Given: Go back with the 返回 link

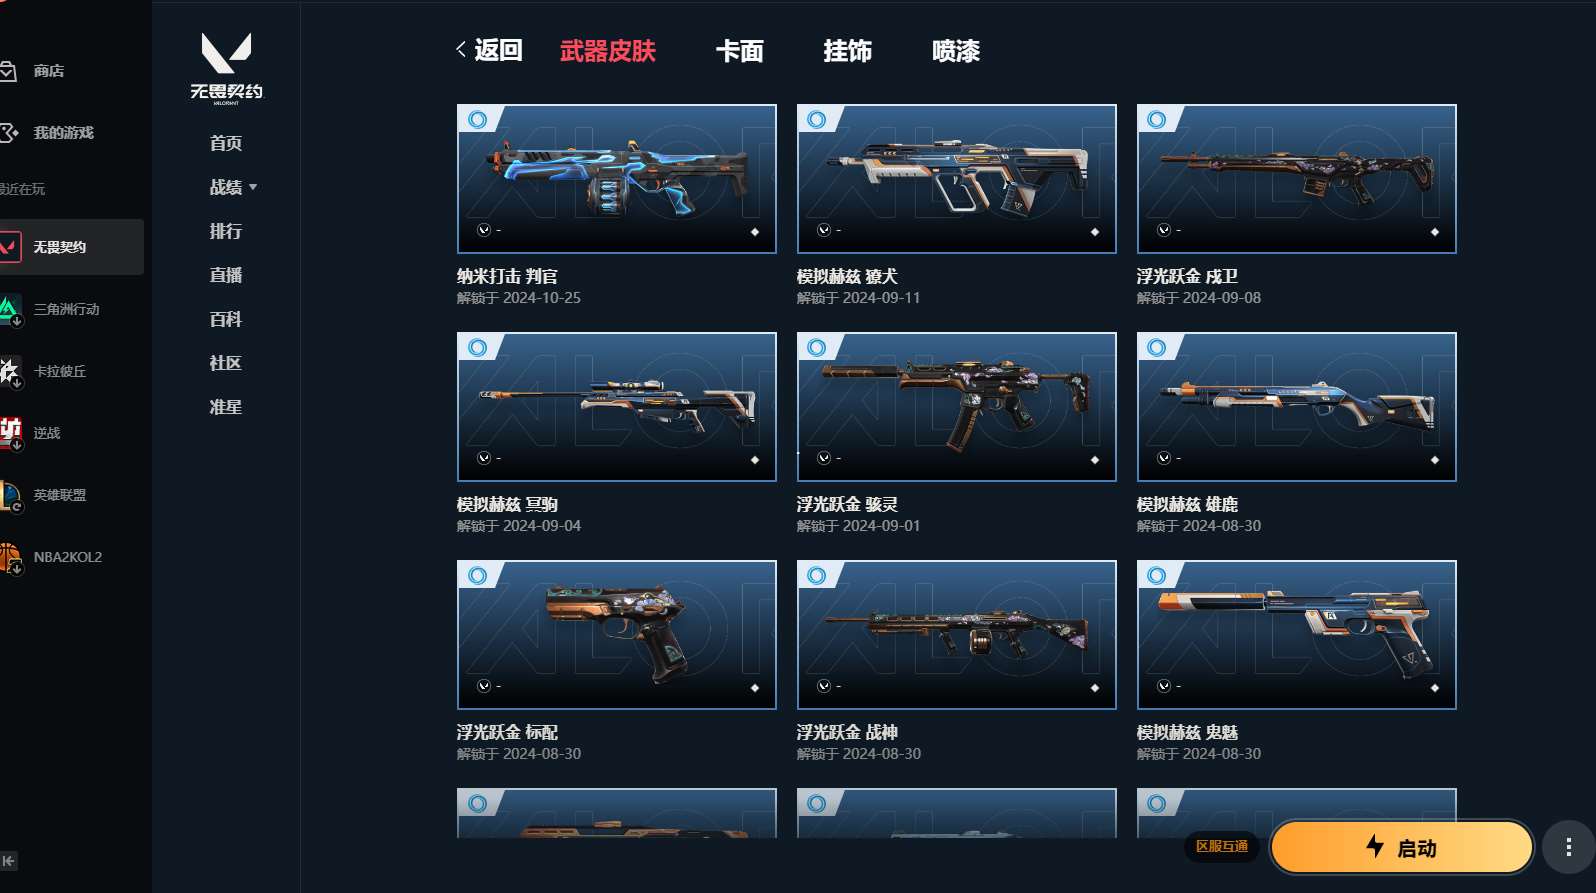Looking at the screenshot, I should point(490,50).
